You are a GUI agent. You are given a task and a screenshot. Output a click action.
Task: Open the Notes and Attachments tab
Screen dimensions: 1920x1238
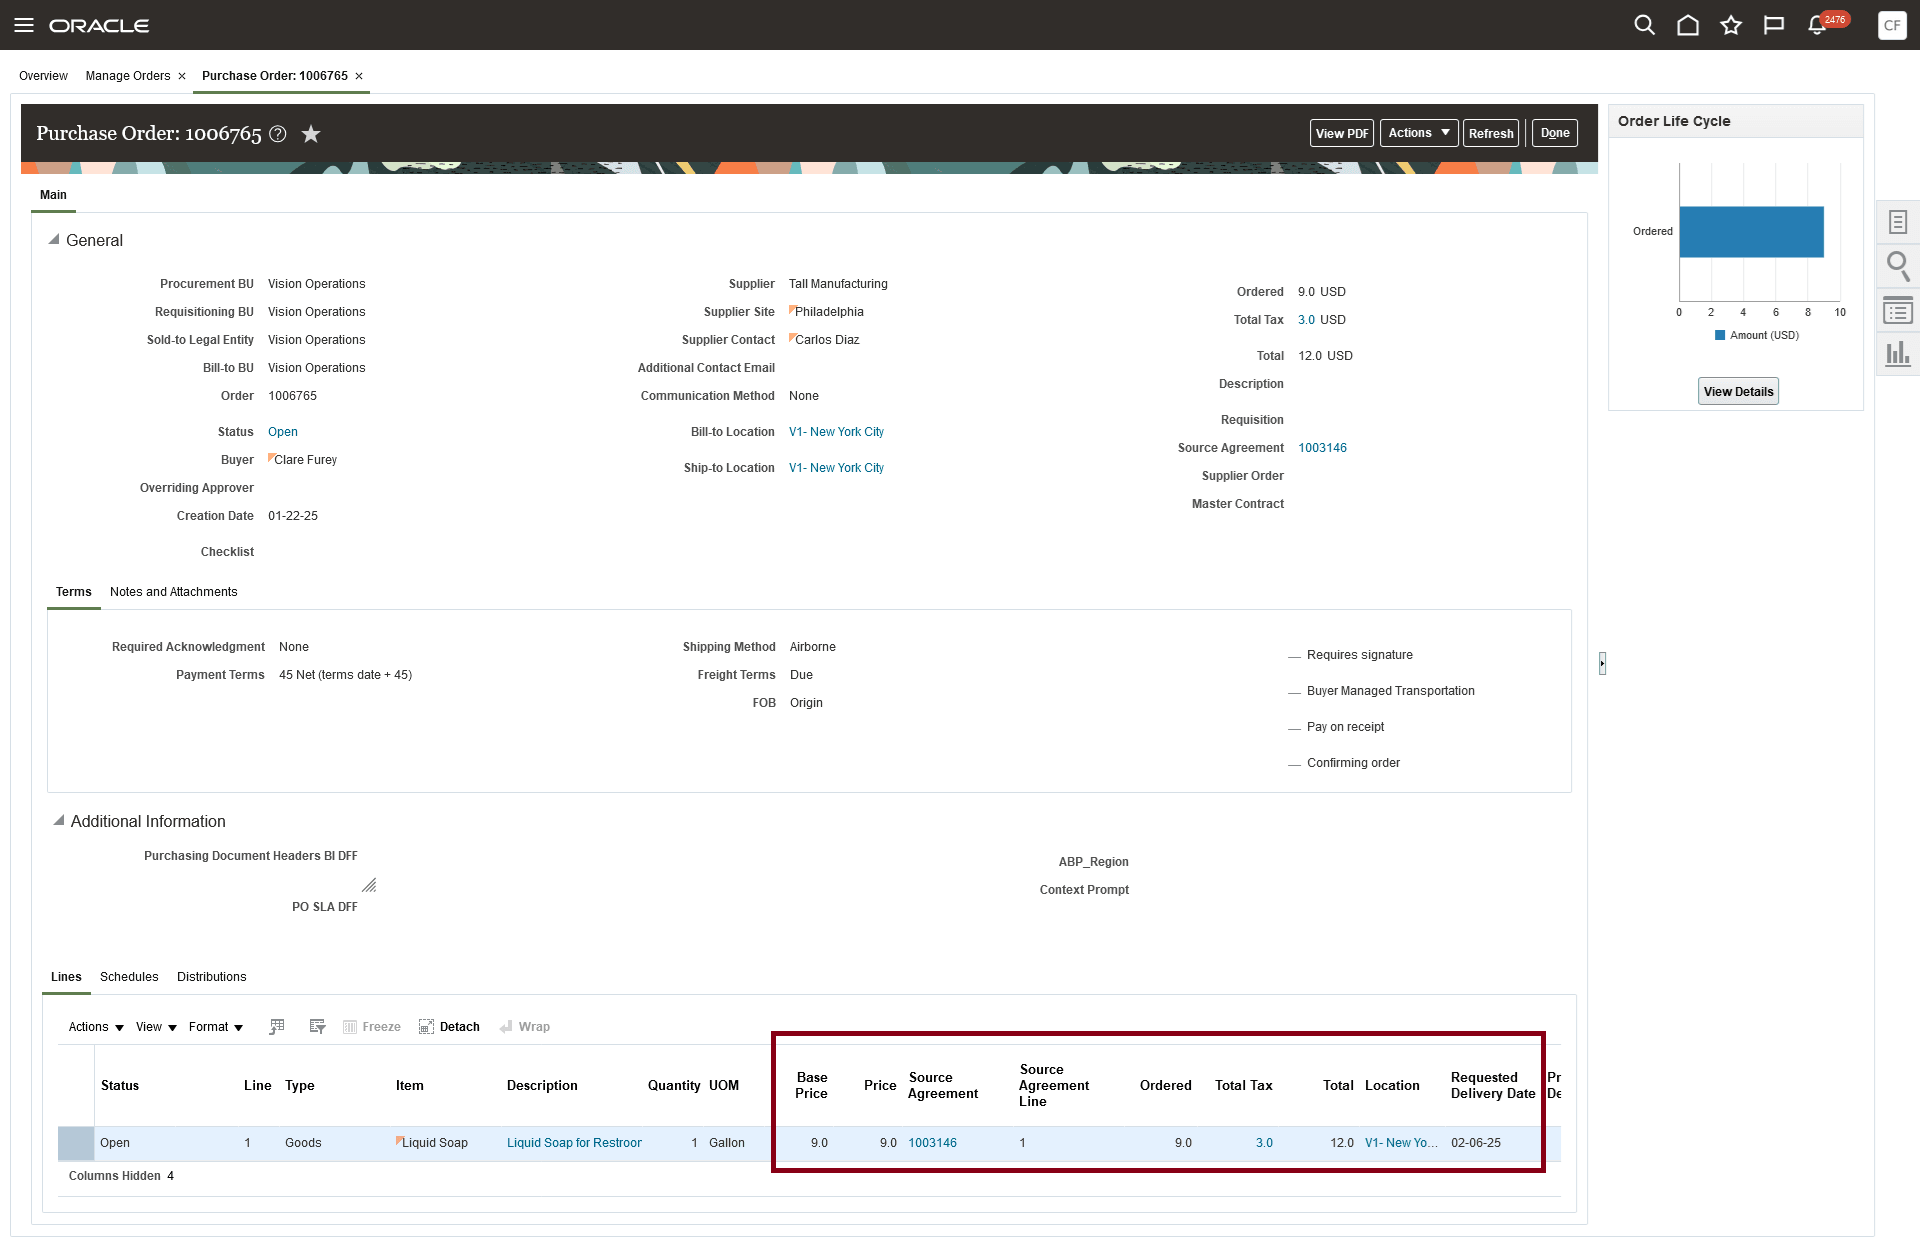click(x=173, y=592)
